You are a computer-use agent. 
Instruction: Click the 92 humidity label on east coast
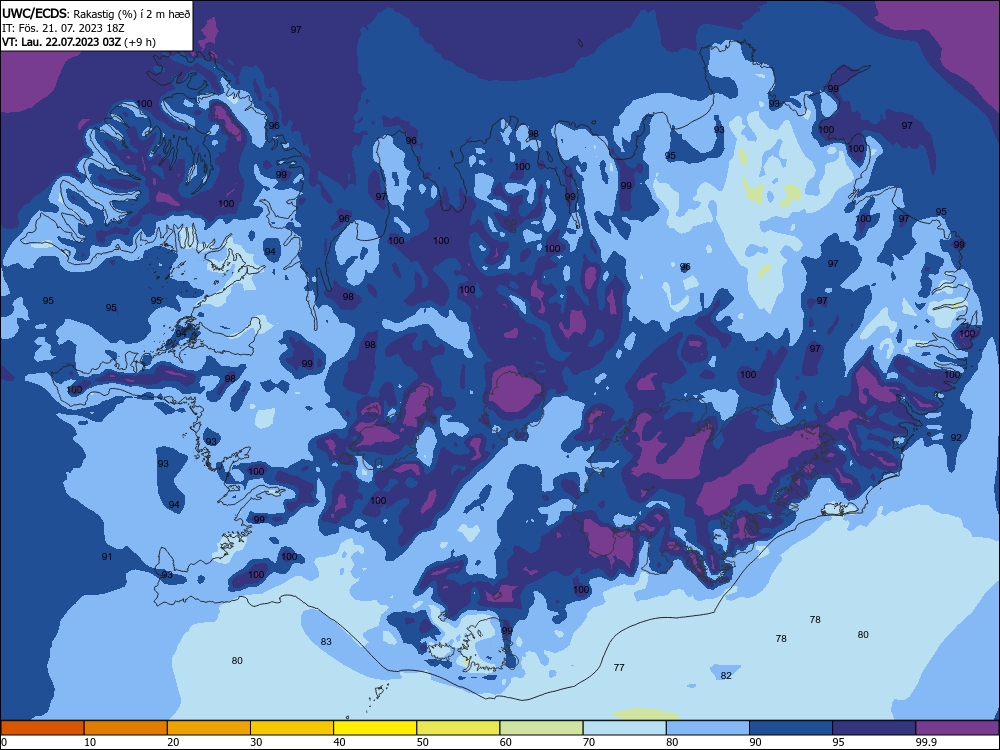coord(955,438)
